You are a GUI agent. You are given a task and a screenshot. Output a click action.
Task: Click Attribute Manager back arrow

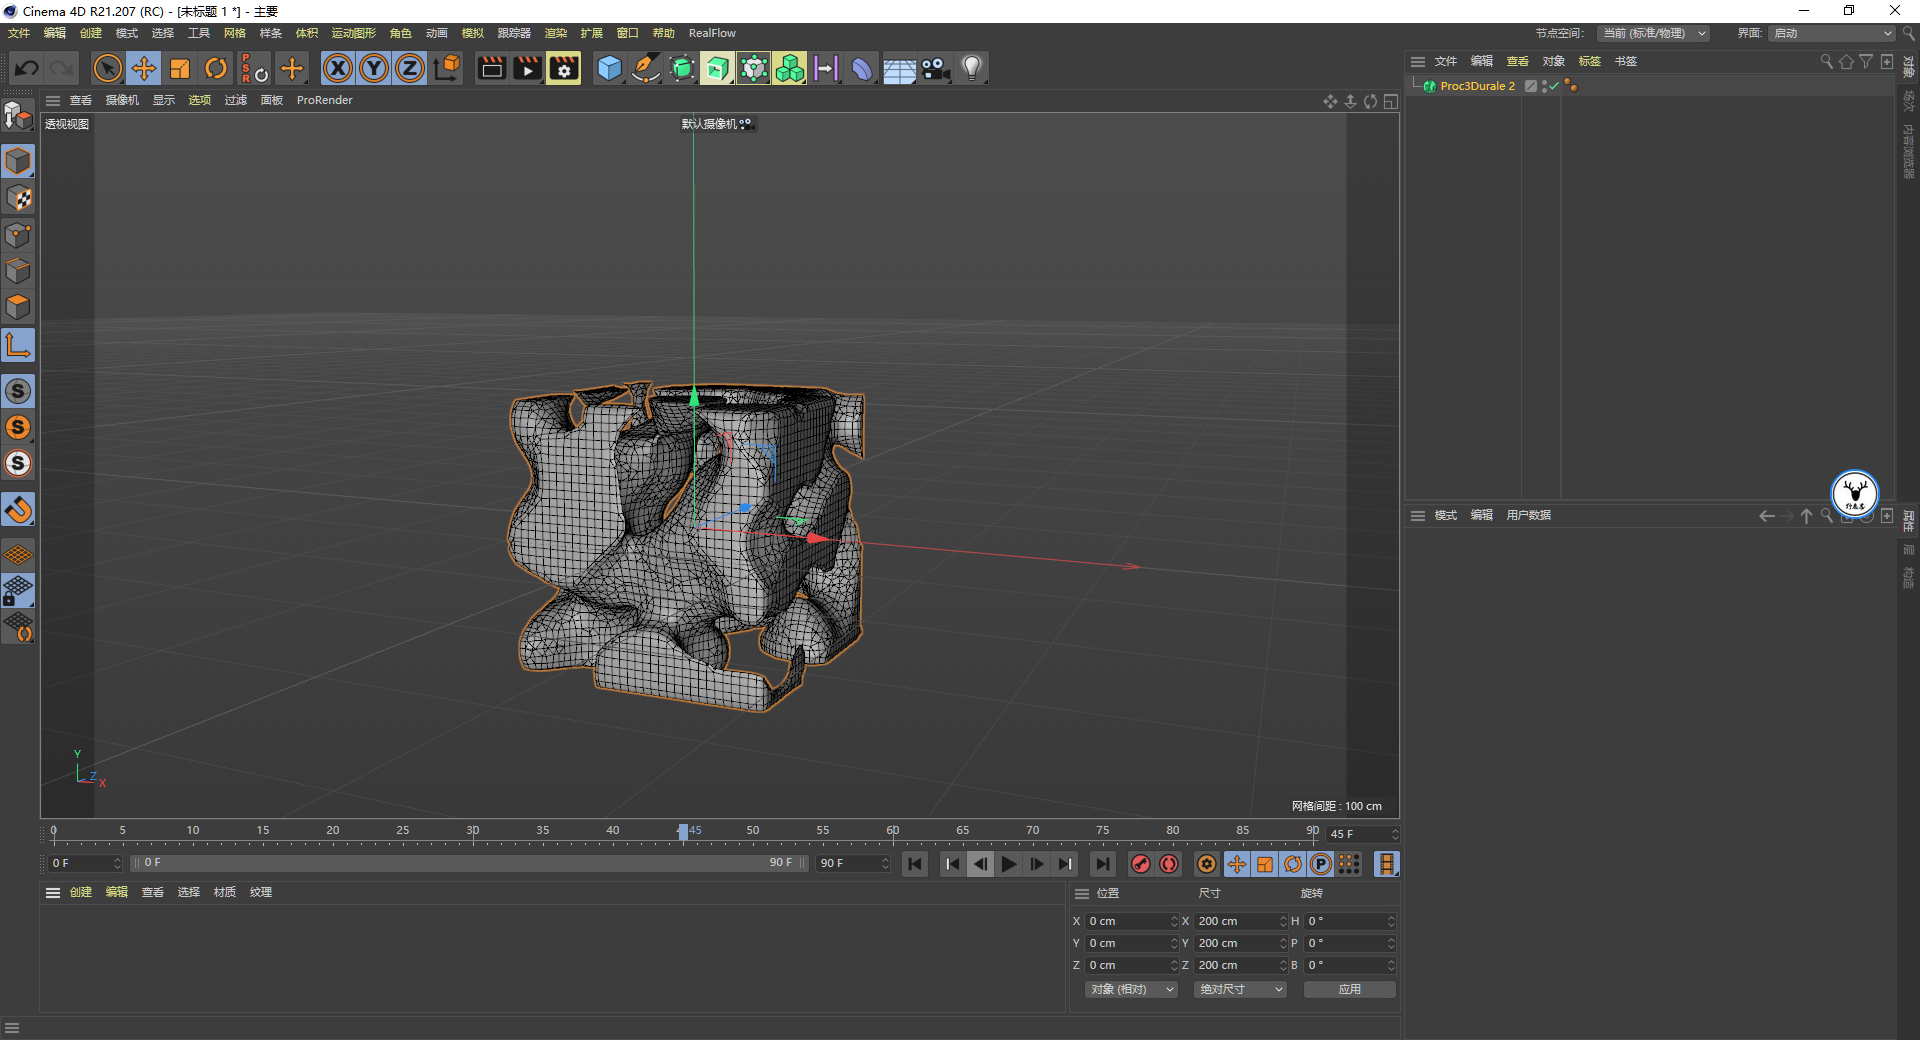pos(1766,516)
